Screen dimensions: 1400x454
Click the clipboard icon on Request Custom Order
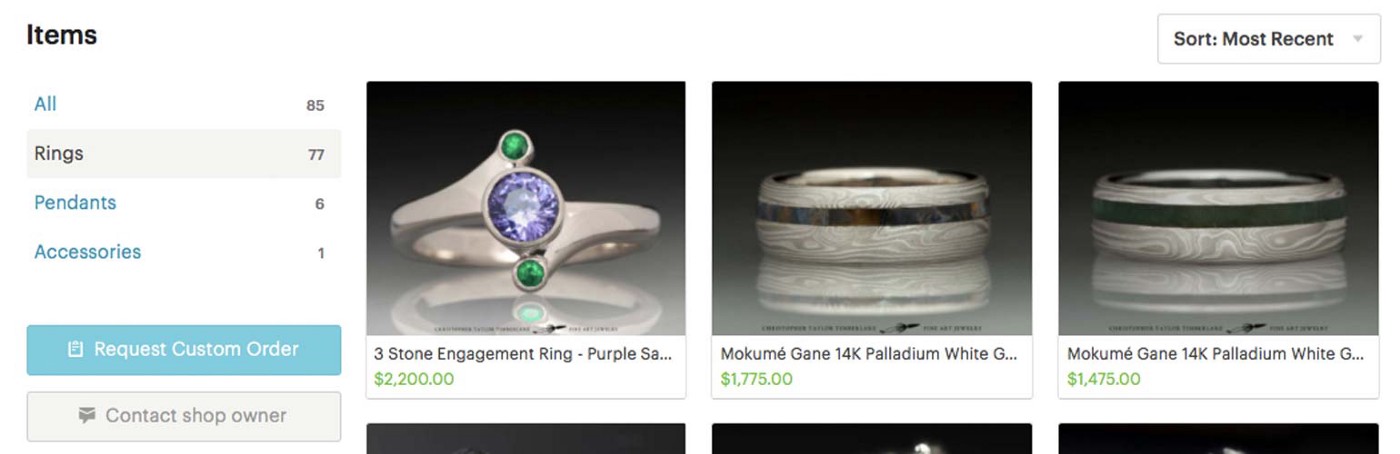point(75,350)
